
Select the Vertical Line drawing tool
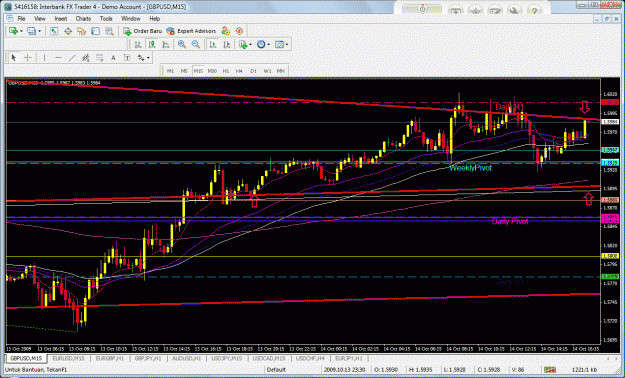pos(44,58)
